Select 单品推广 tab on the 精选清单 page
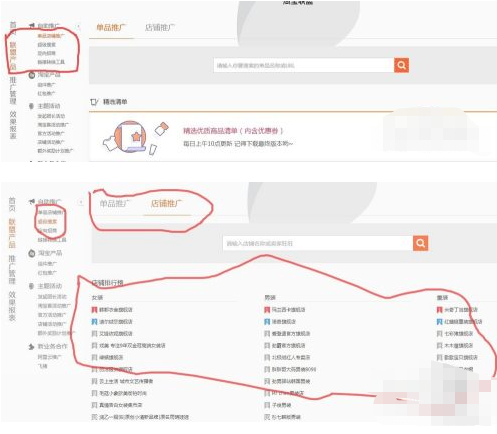Screen dimensions: 497x434 111,27
